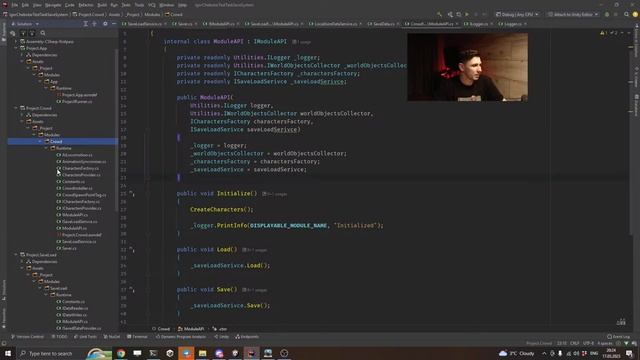The image size is (640, 360).
Task: Select the Crowd folder in Solution tree
Action: click(x=56, y=142)
